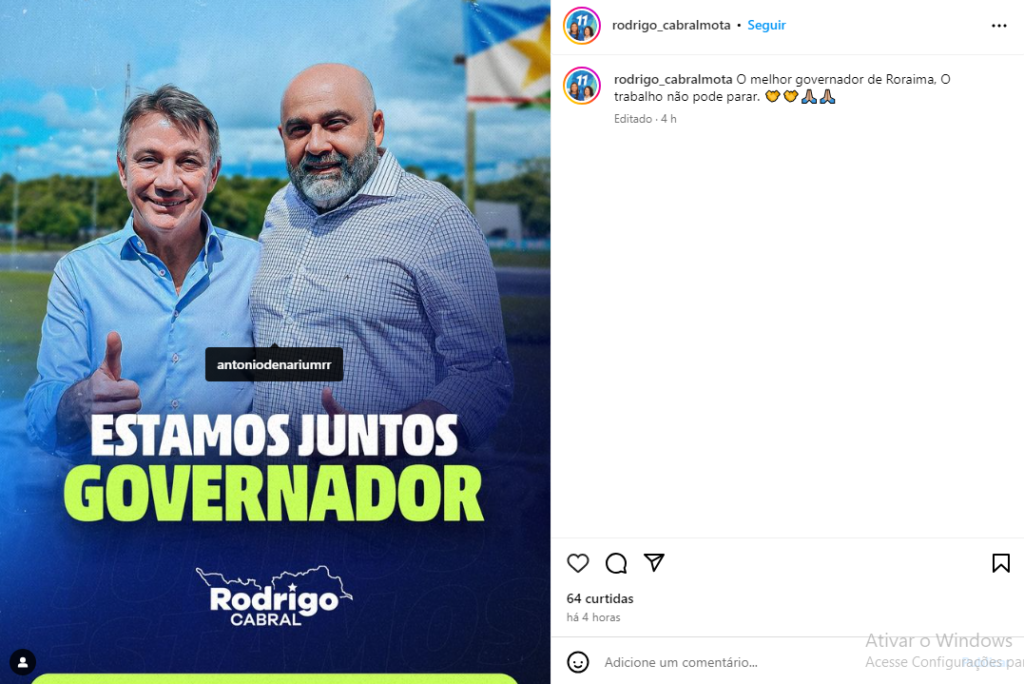
Task: Open the antoniodenariumrr tag on the photo
Action: tap(274, 365)
